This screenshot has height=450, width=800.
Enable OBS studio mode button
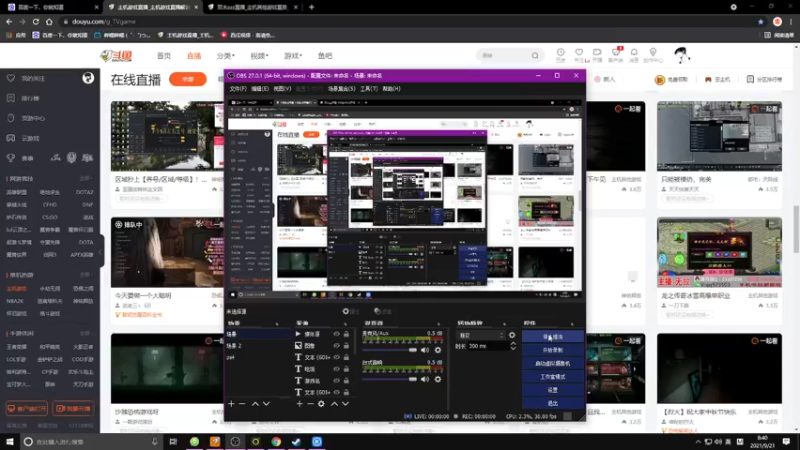click(x=553, y=377)
